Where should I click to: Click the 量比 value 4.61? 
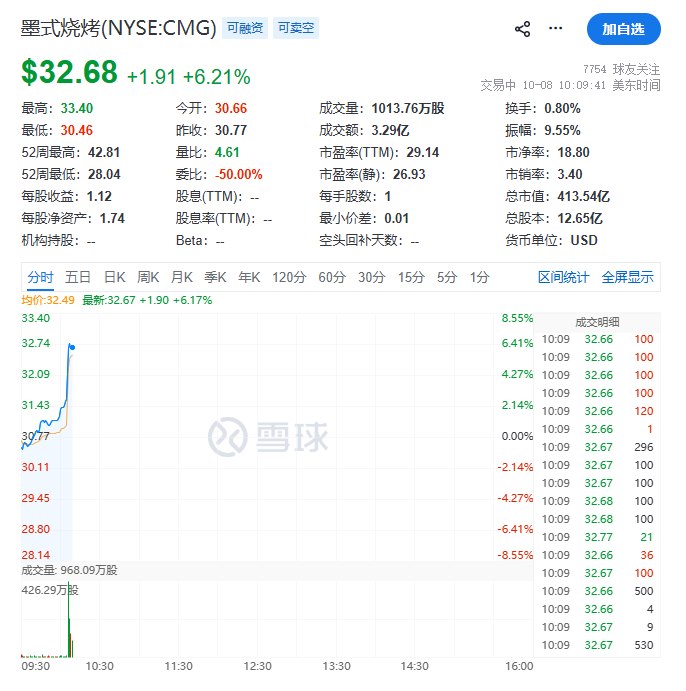(227, 152)
